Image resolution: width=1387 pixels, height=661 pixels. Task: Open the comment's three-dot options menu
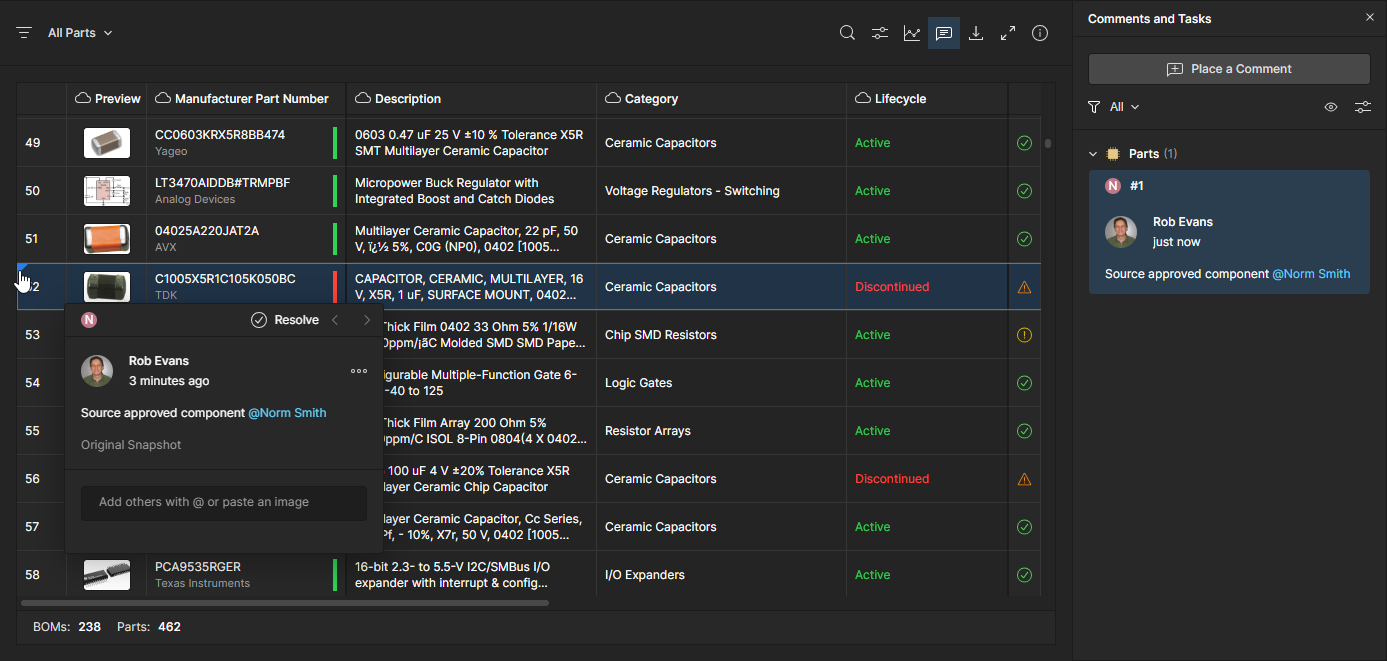(359, 371)
